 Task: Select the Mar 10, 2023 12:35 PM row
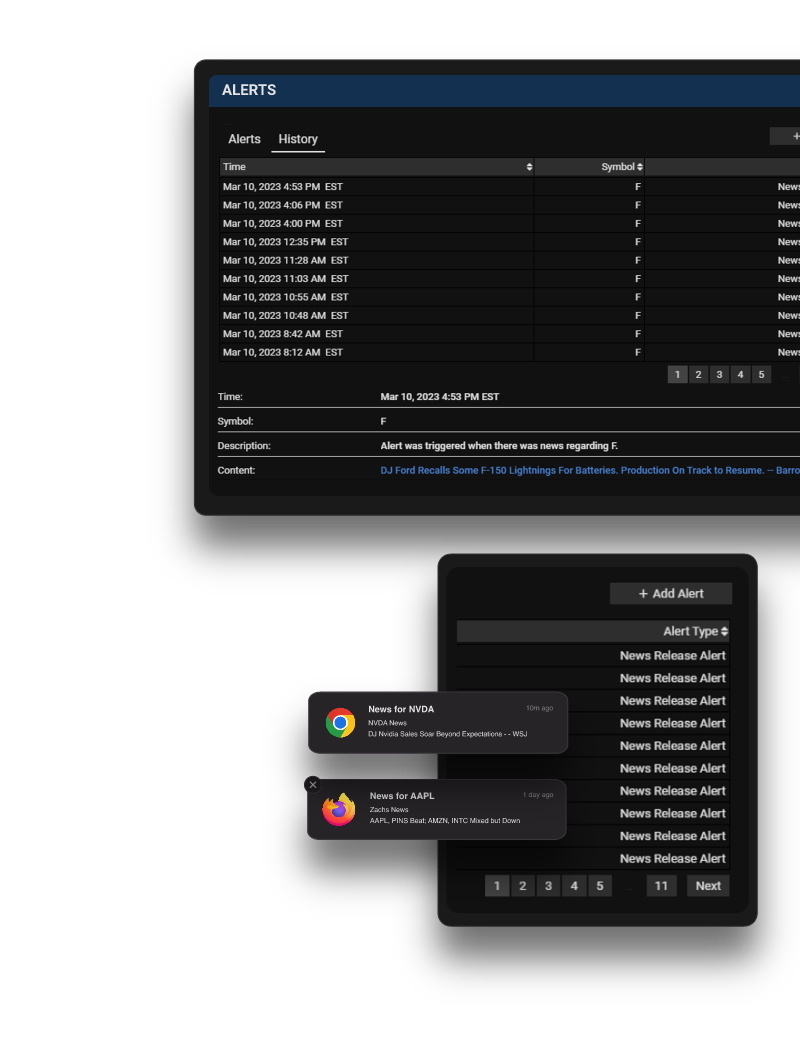(285, 242)
